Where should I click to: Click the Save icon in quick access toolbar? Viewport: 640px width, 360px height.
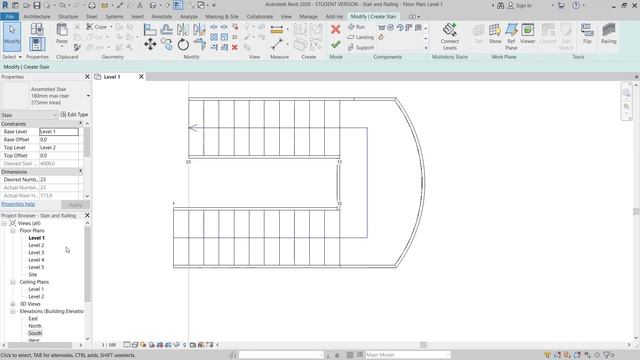[37, 5]
